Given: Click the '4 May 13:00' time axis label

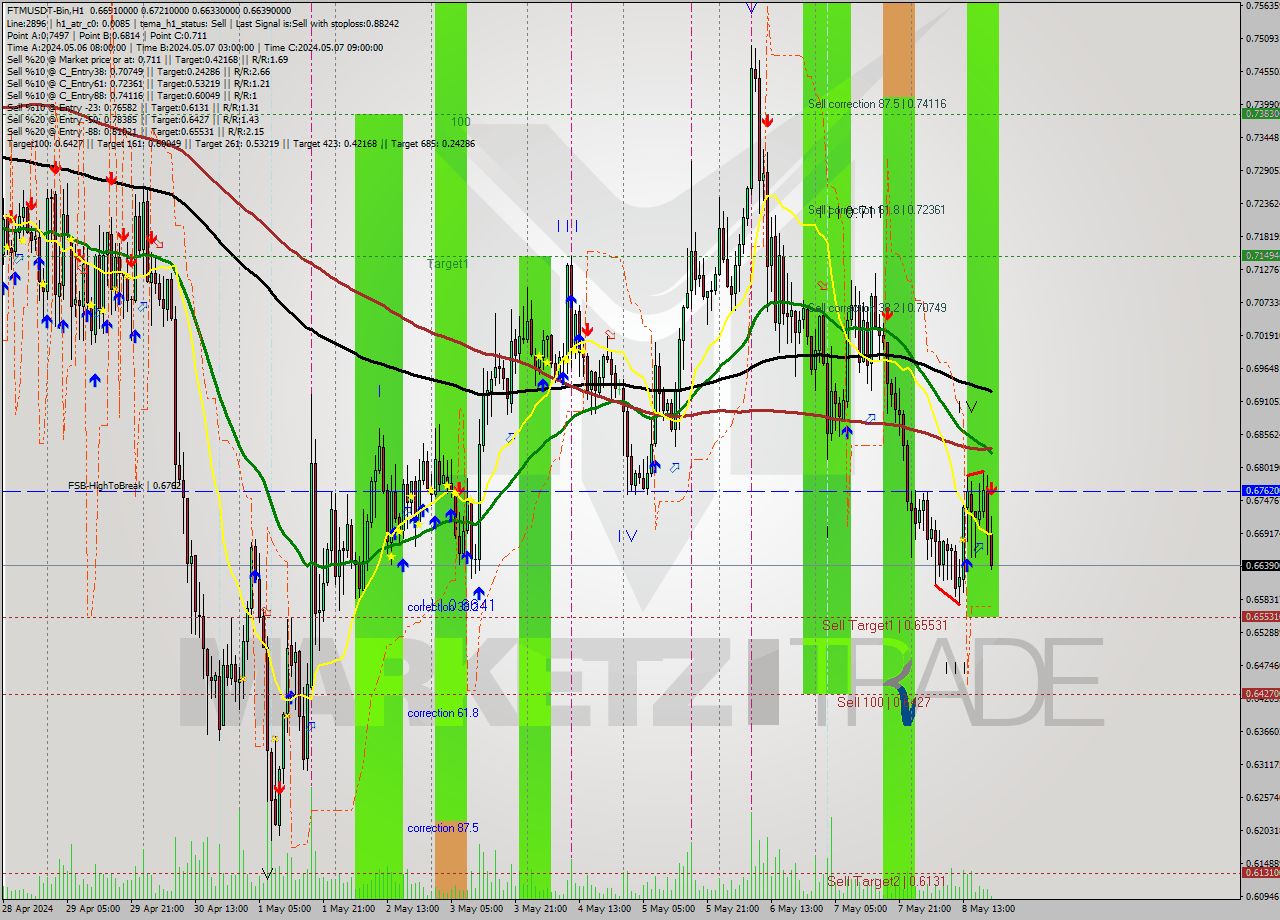Looking at the screenshot, I should 604,910.
